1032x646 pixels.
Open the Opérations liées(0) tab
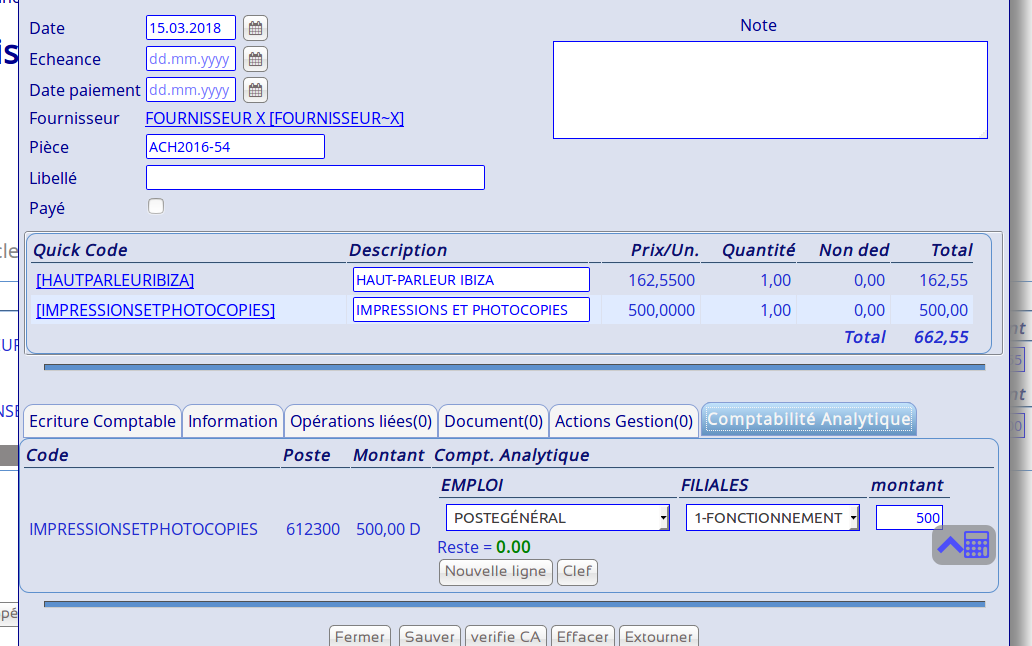[361, 421]
